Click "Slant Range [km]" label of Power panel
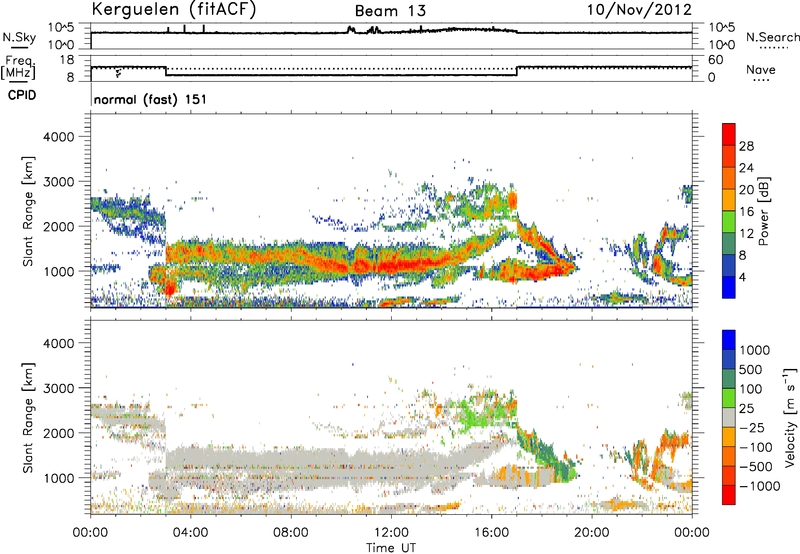The height and width of the screenshot is (554, 800). tap(28, 211)
